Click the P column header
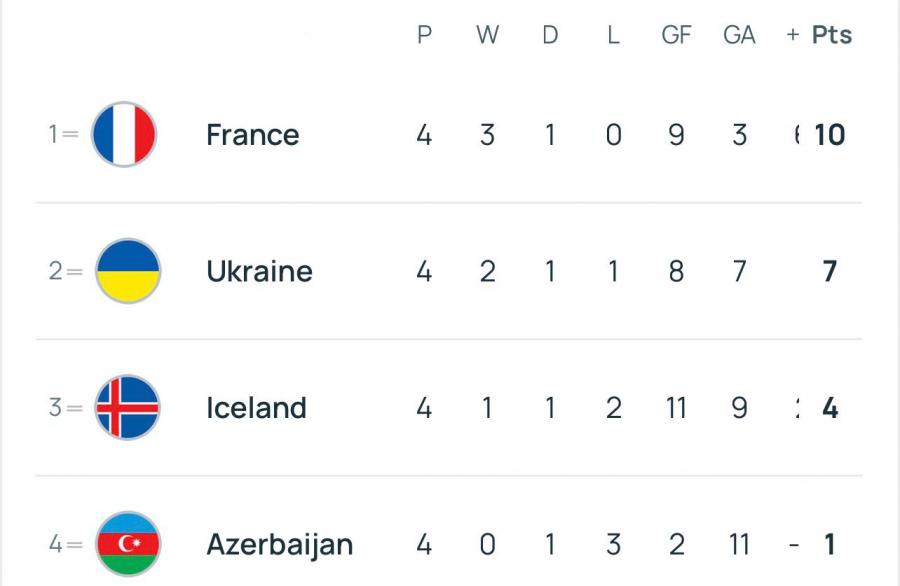This screenshot has width=900, height=586. click(x=424, y=35)
